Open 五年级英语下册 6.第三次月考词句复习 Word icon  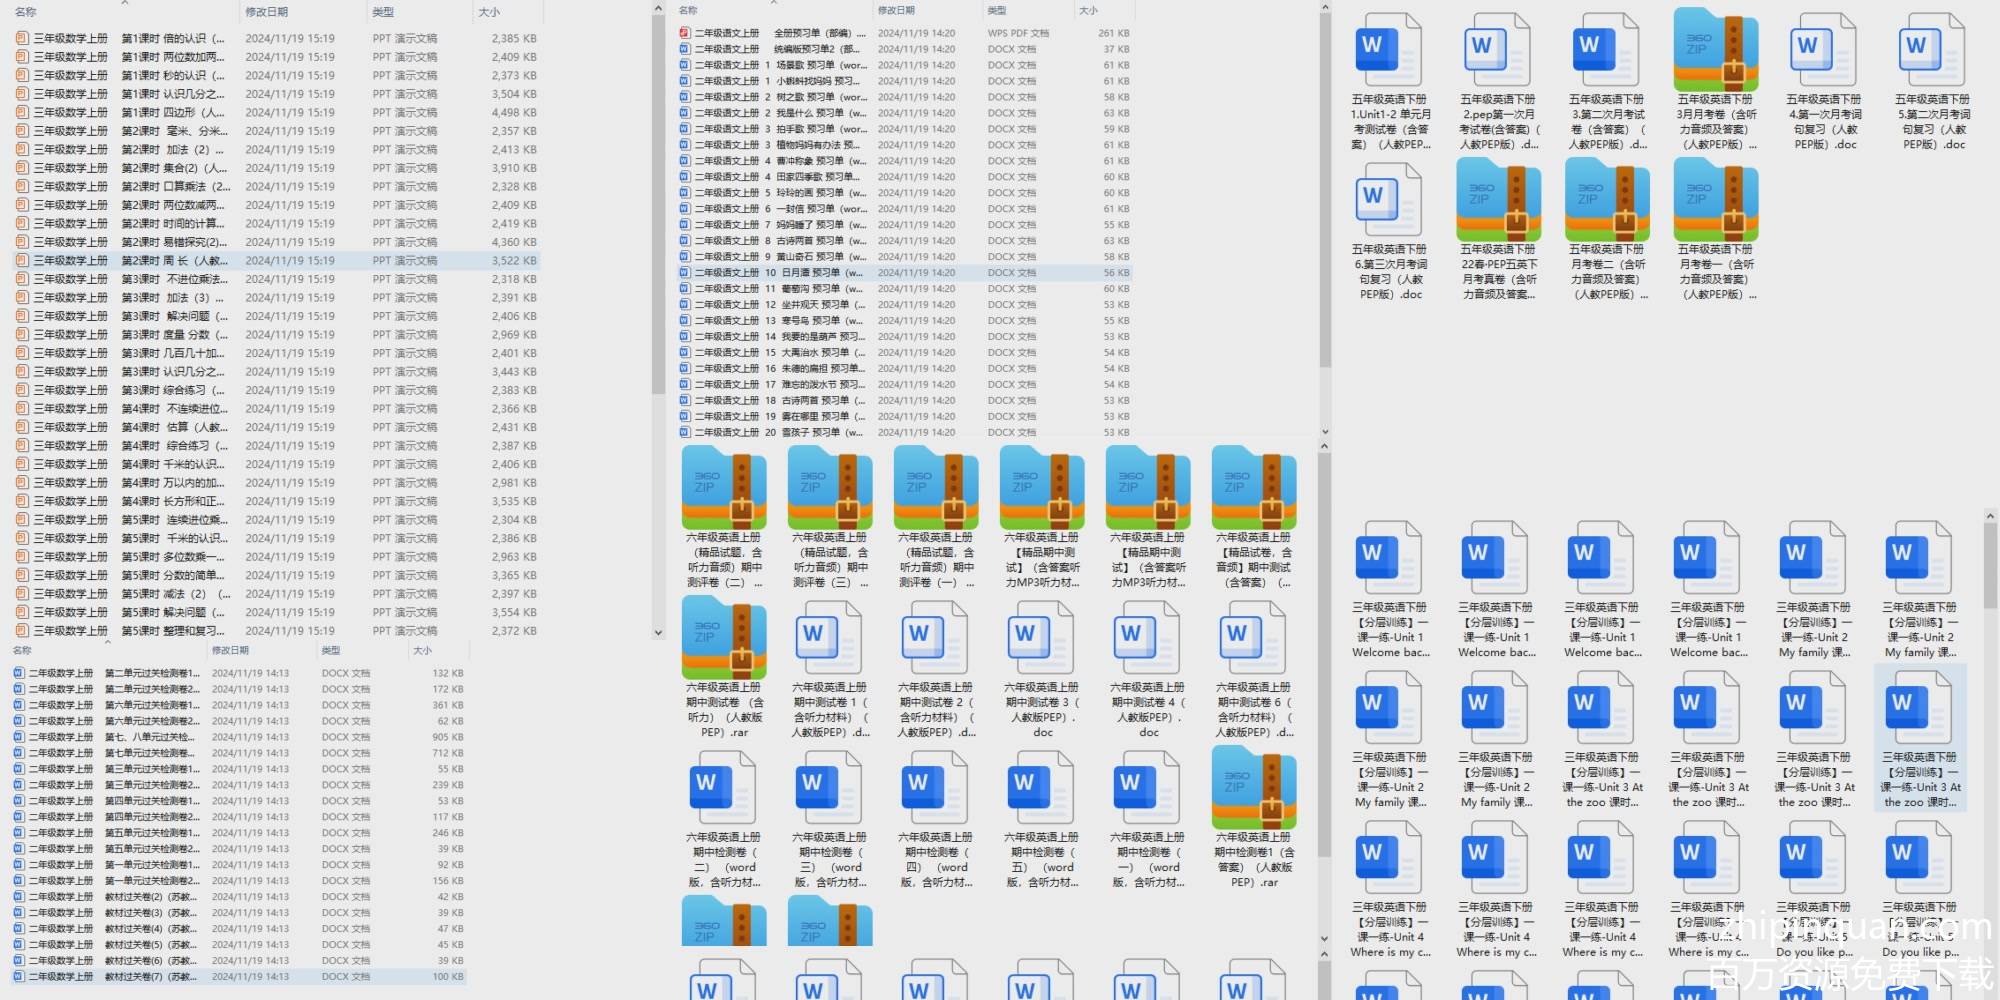pos(1389,200)
